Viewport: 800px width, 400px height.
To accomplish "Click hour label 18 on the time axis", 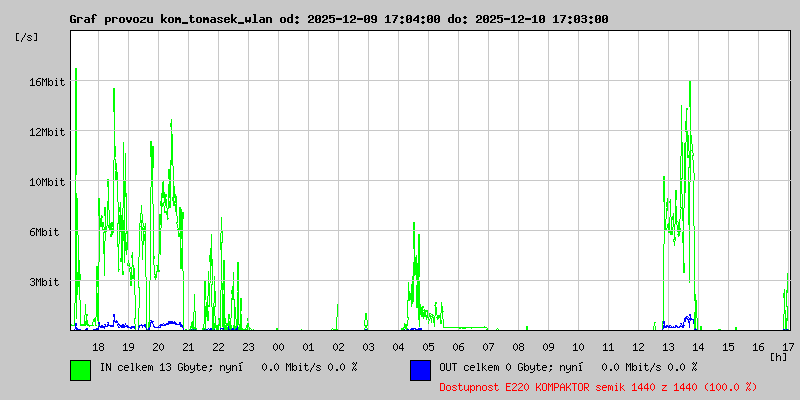I will pyautogui.click(x=98, y=347).
